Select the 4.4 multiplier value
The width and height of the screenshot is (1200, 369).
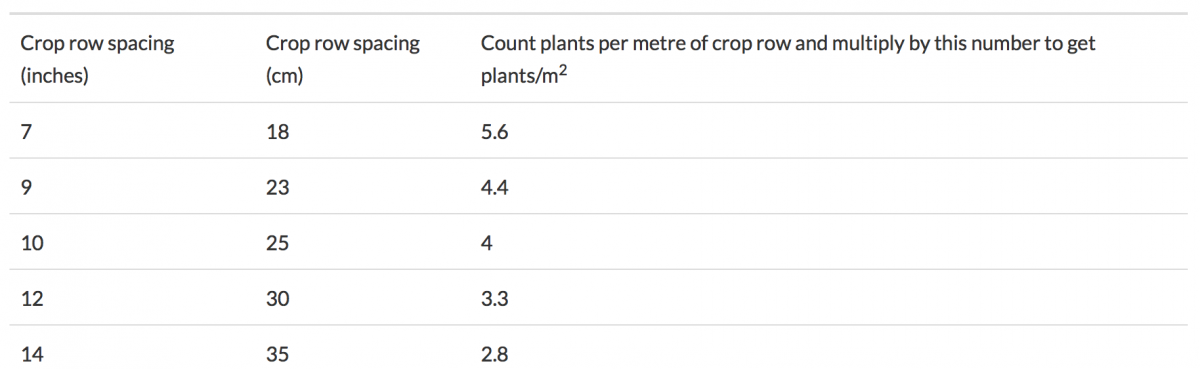(495, 186)
